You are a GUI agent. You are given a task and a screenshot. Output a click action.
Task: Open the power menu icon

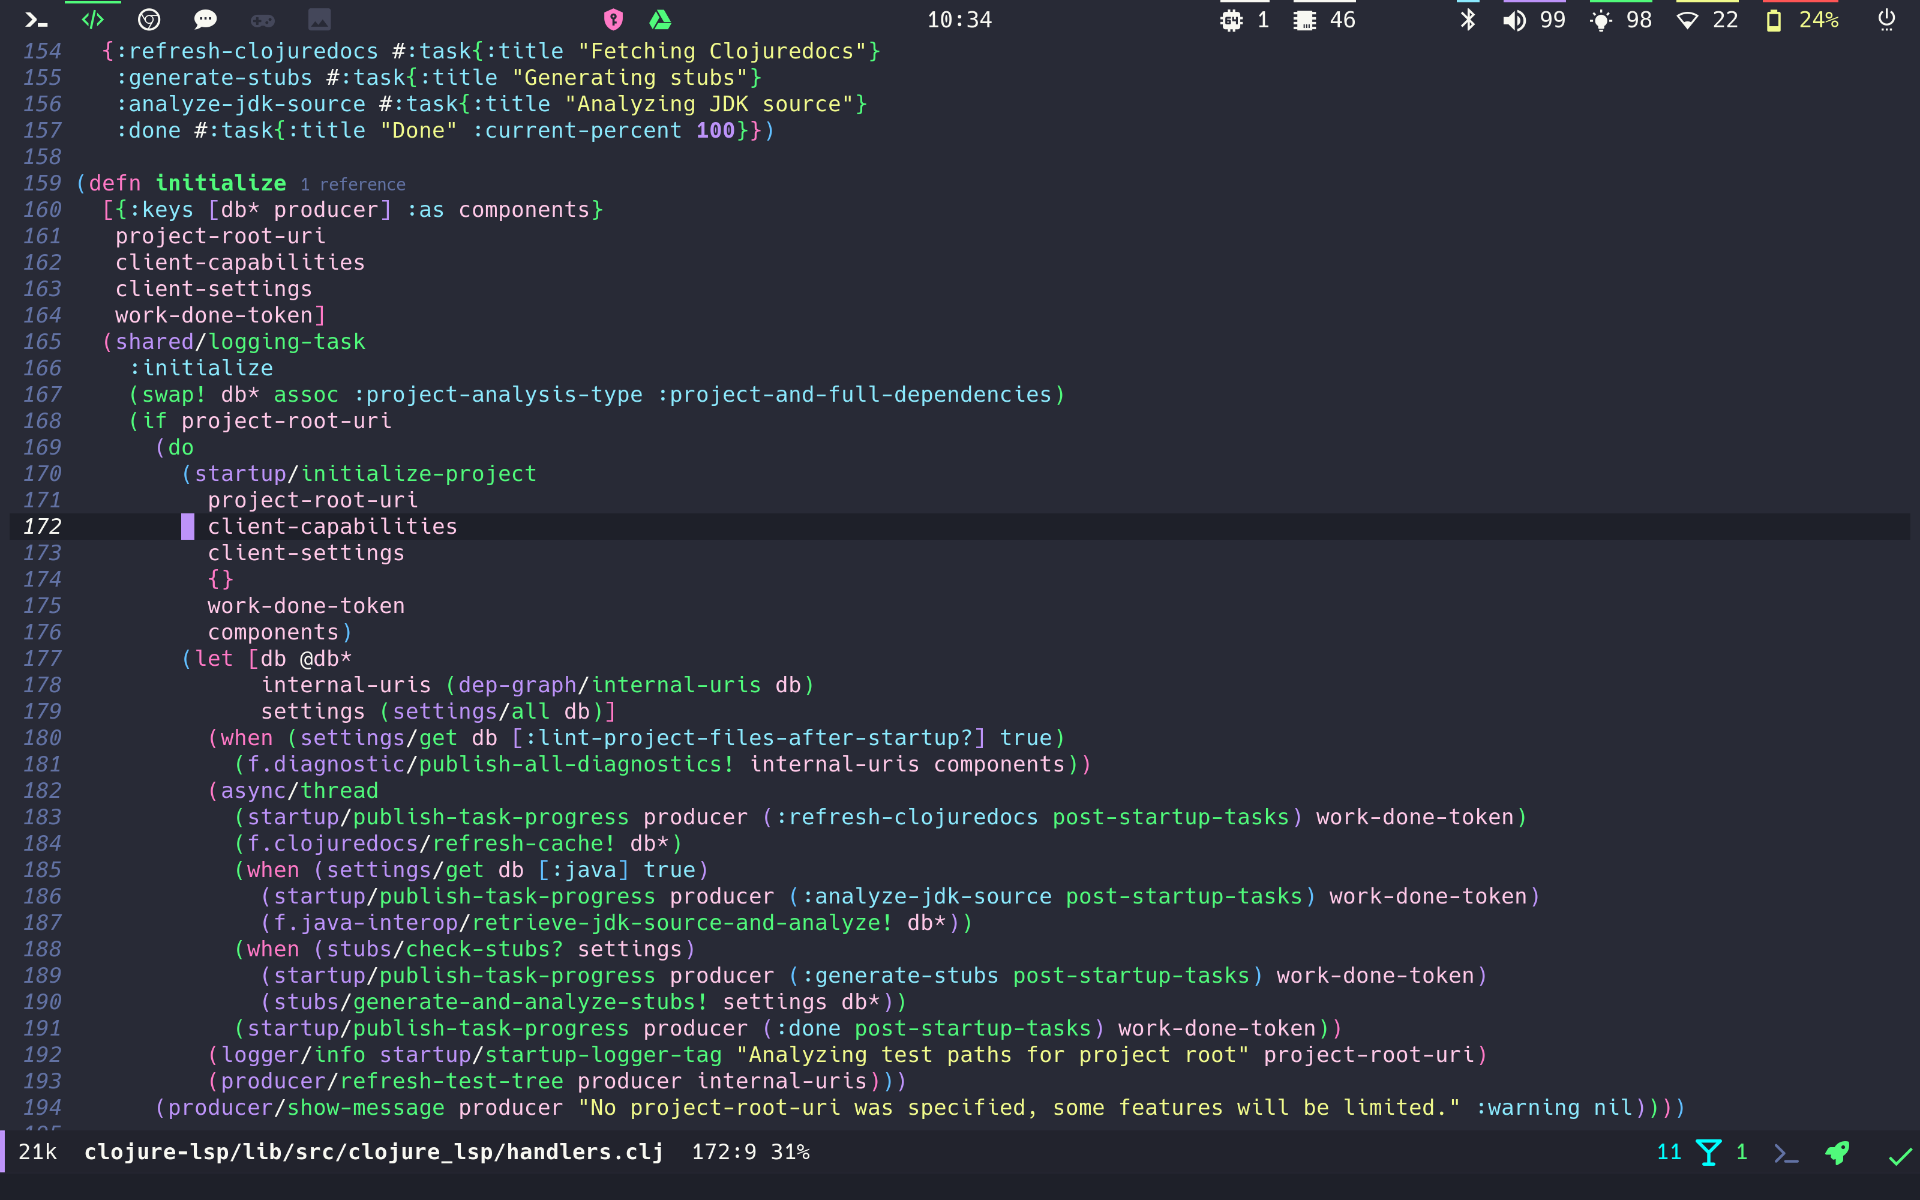coord(1886,20)
